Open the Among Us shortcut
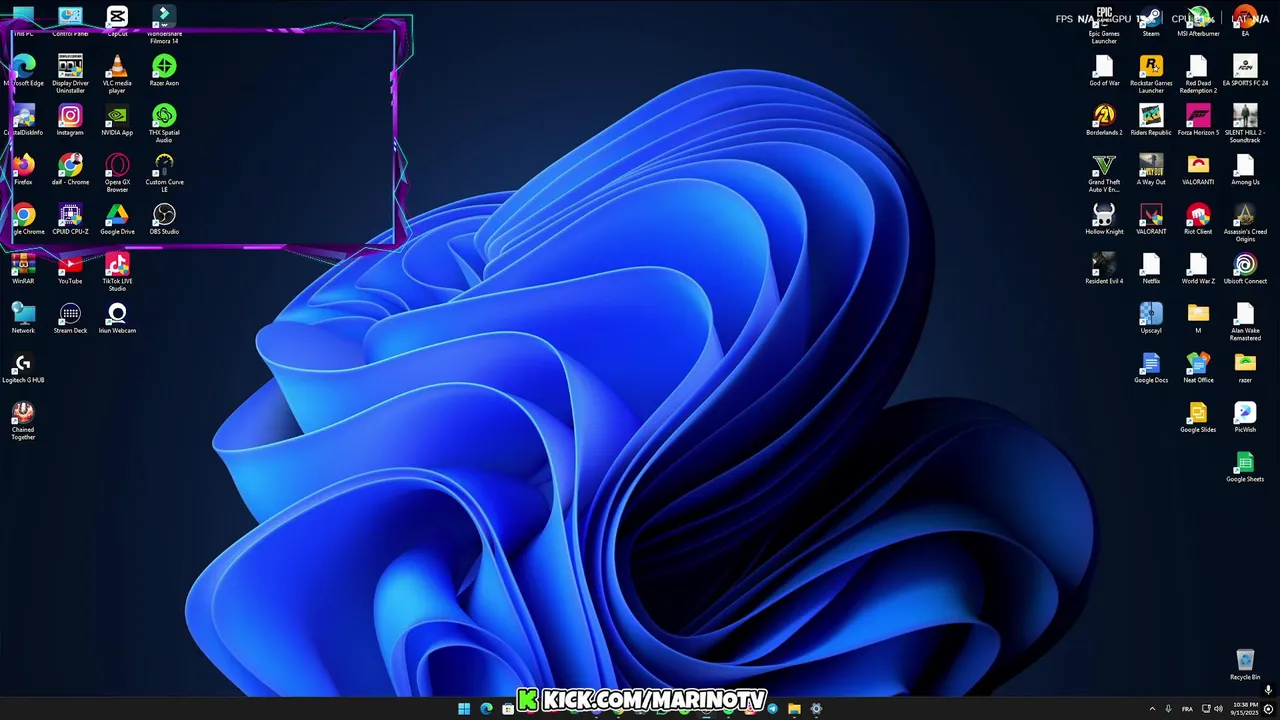The height and width of the screenshot is (720, 1280). (1245, 170)
